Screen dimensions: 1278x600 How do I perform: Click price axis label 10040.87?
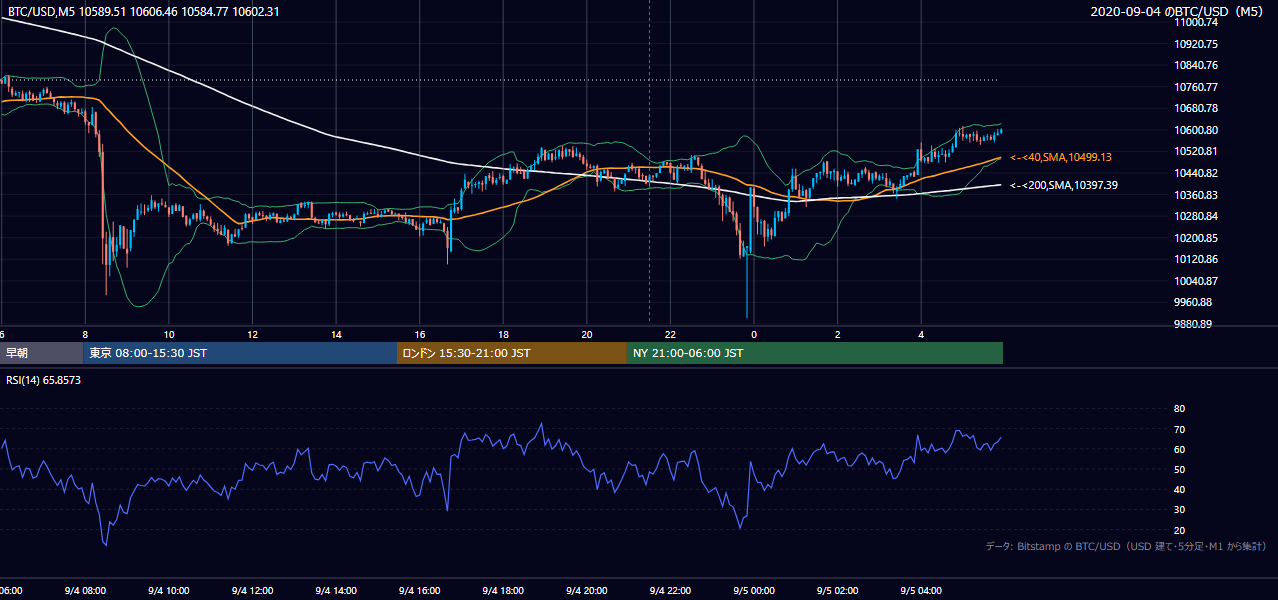[x=1196, y=281]
